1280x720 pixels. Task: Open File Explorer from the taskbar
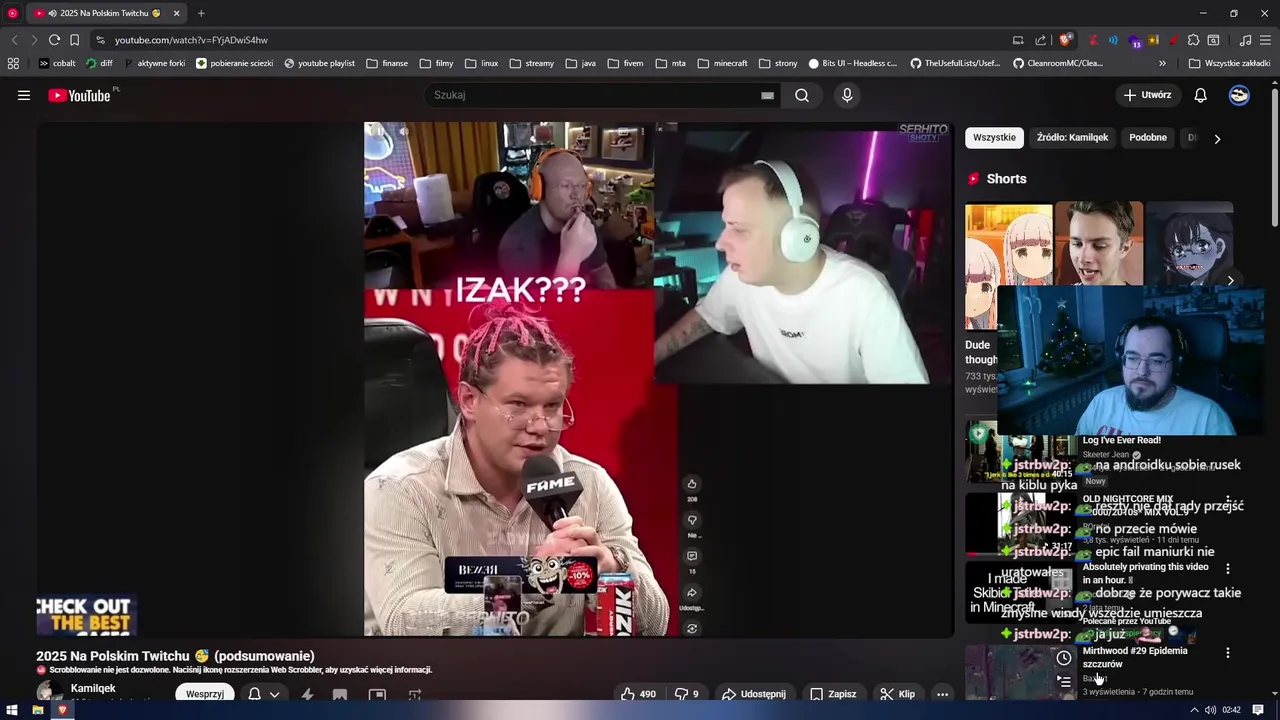37,710
